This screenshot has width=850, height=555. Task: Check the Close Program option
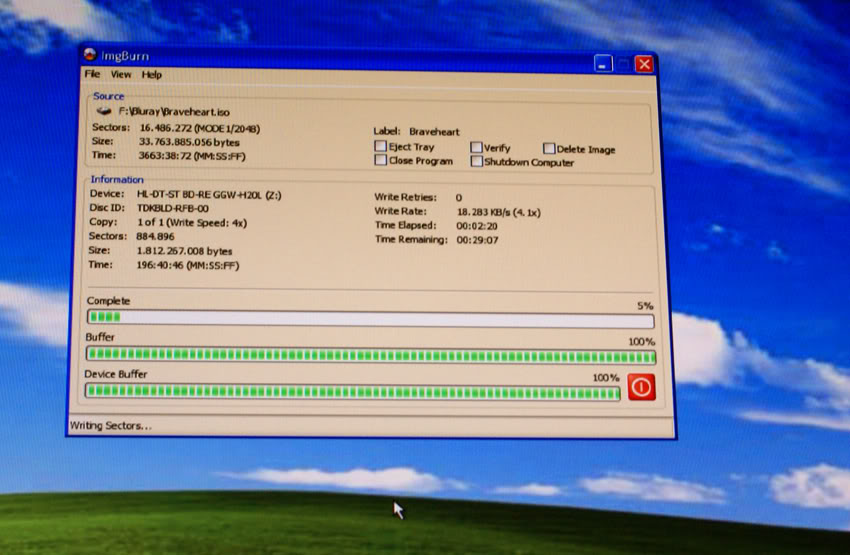(381, 160)
